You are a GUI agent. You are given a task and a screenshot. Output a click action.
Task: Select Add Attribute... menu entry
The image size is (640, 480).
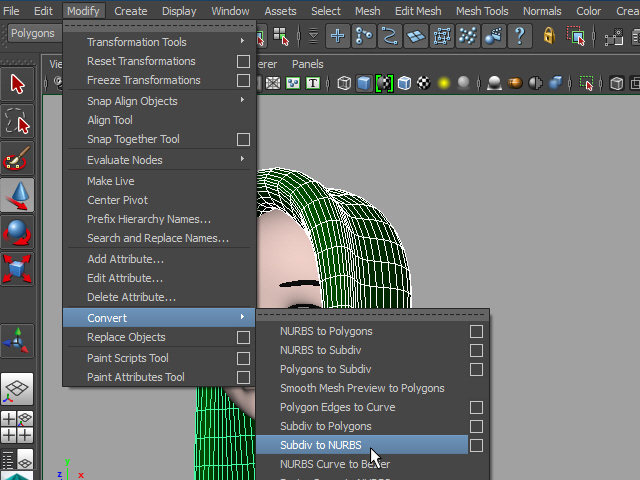coord(125,259)
